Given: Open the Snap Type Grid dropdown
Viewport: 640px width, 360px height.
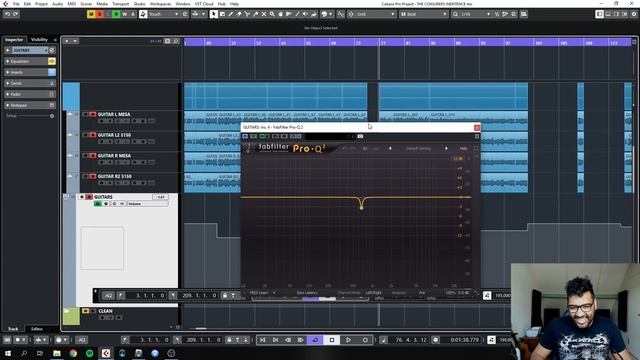Looking at the screenshot, I should pyautogui.click(x=375, y=14).
